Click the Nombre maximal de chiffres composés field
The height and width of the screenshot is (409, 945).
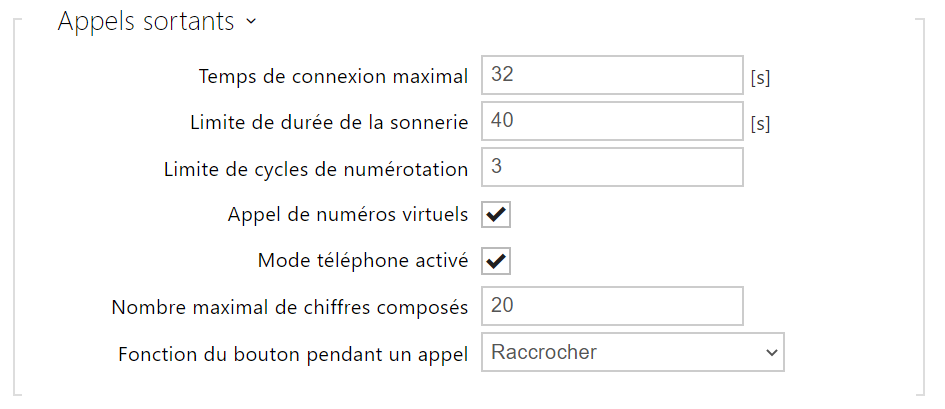612,306
